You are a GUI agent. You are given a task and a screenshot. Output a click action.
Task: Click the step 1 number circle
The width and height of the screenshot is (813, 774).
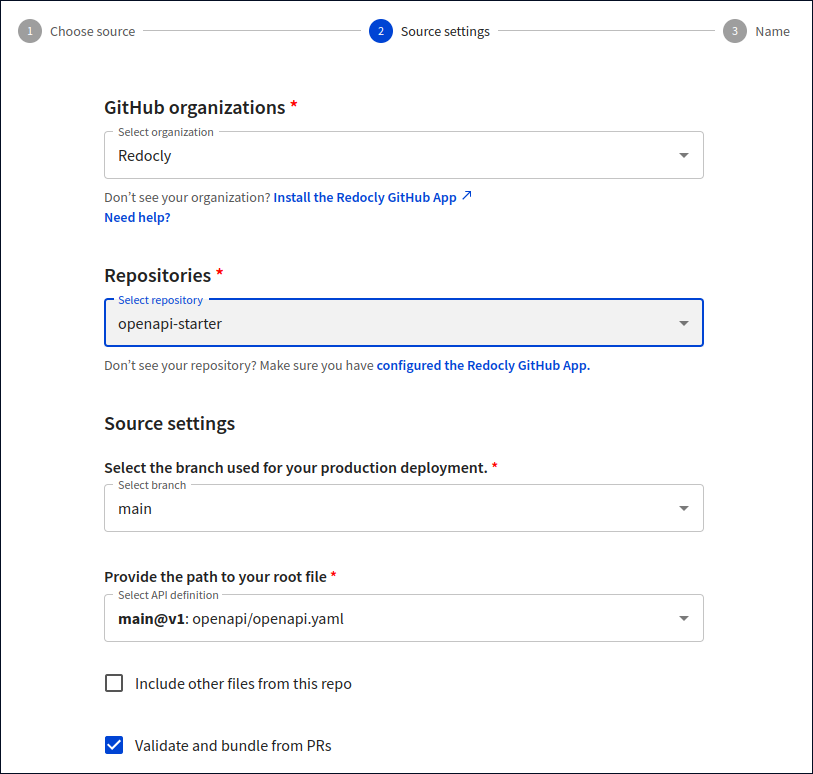pos(30,31)
